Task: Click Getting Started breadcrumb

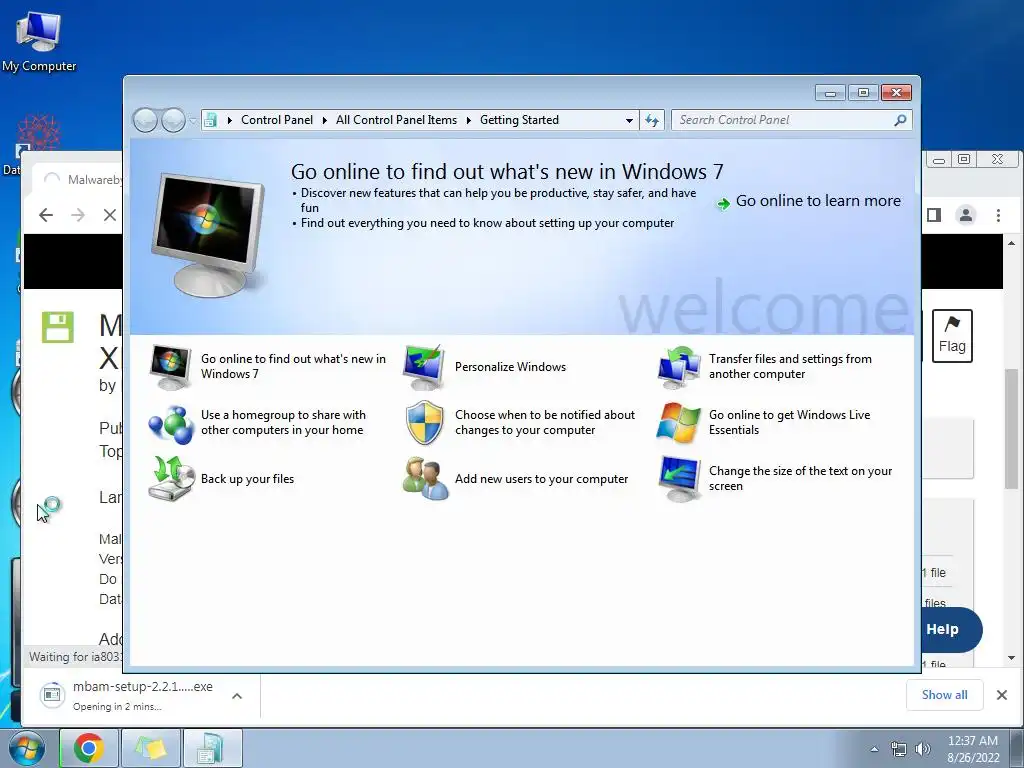Action: pos(519,120)
